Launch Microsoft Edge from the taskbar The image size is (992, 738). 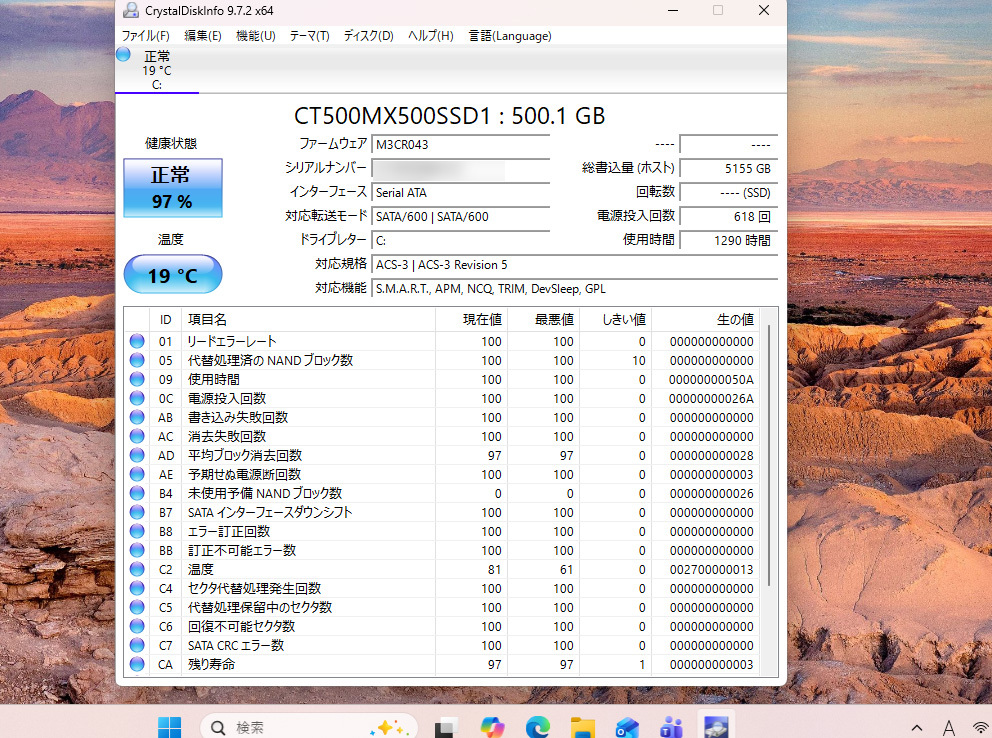[x=537, y=726]
